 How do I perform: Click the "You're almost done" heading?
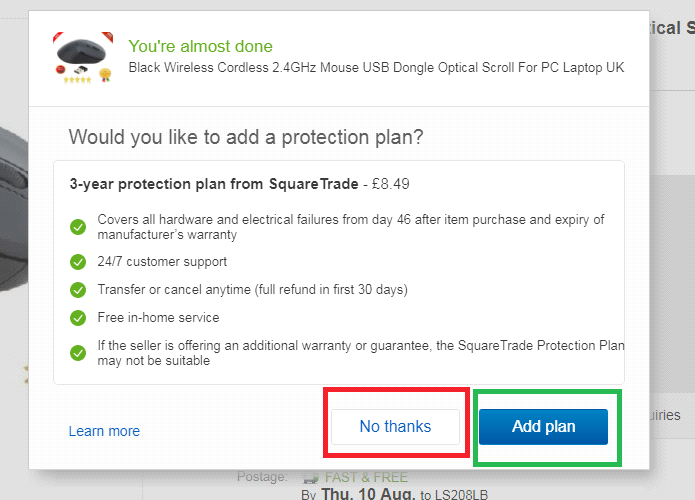200,46
